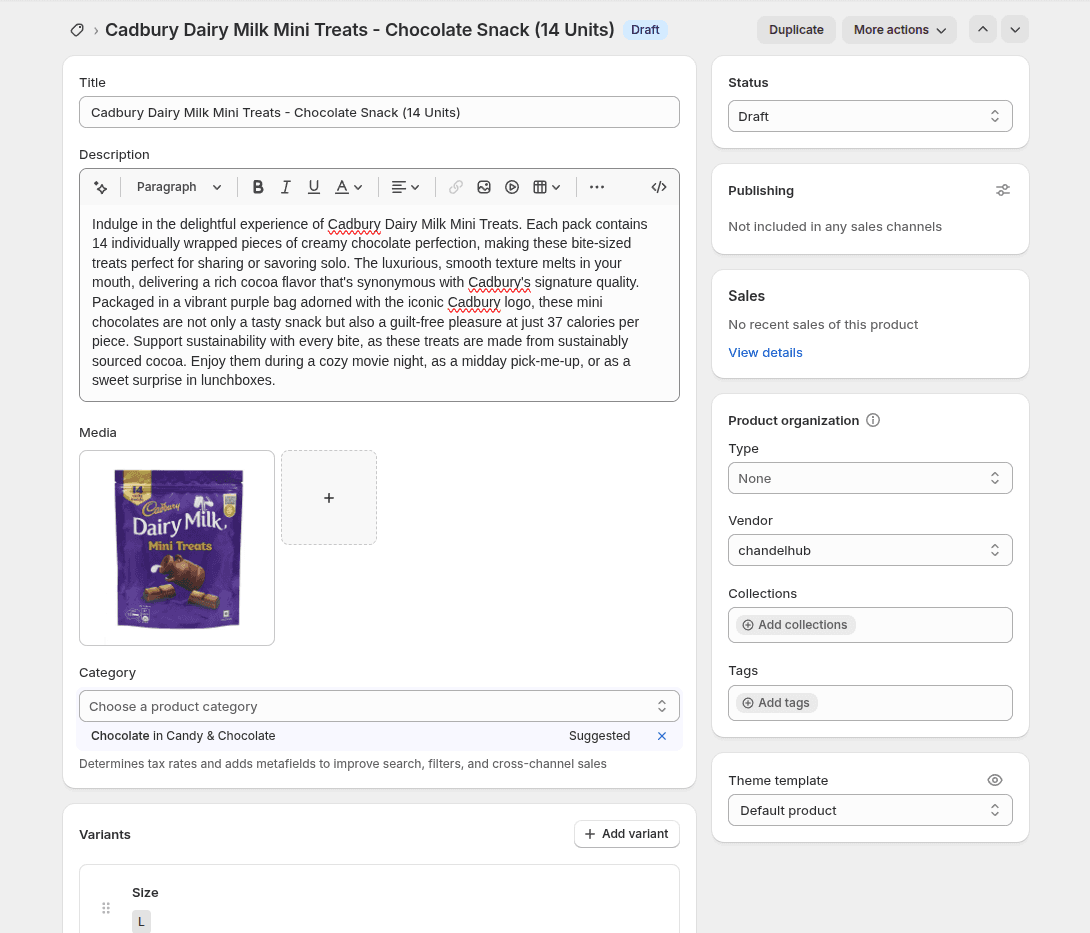The width and height of the screenshot is (1090, 933).
Task: Open Publishing manage settings icon
Action: pyautogui.click(x=1002, y=190)
